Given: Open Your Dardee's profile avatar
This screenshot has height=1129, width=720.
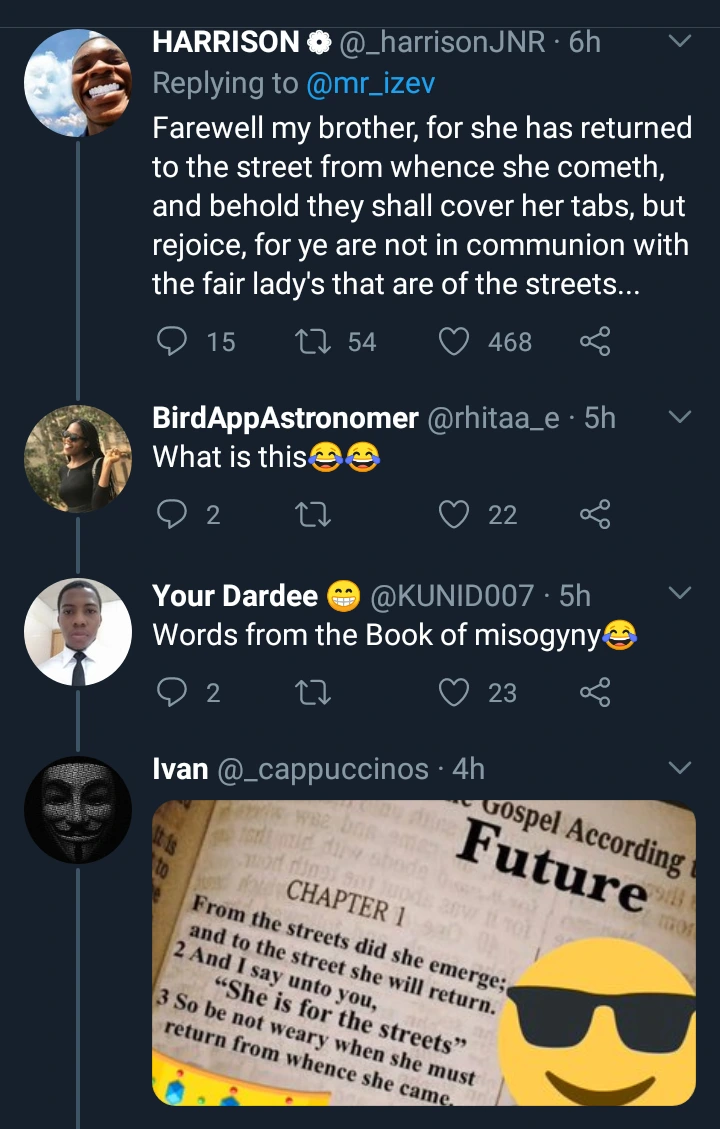Looking at the screenshot, I should coord(78,632).
